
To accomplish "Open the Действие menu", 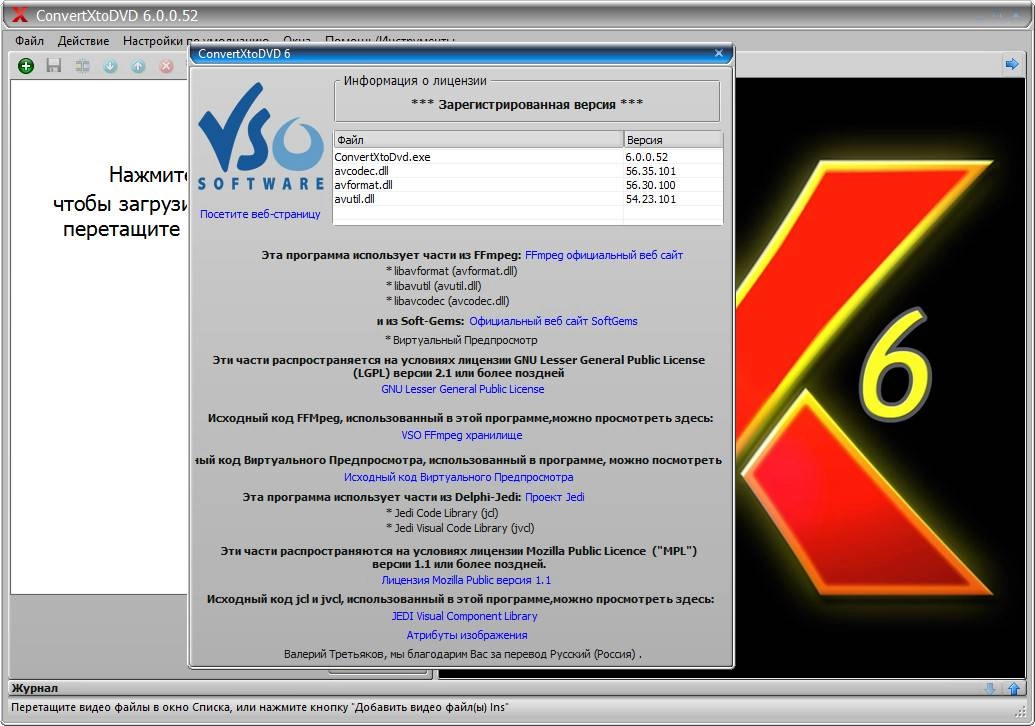I will [83, 41].
